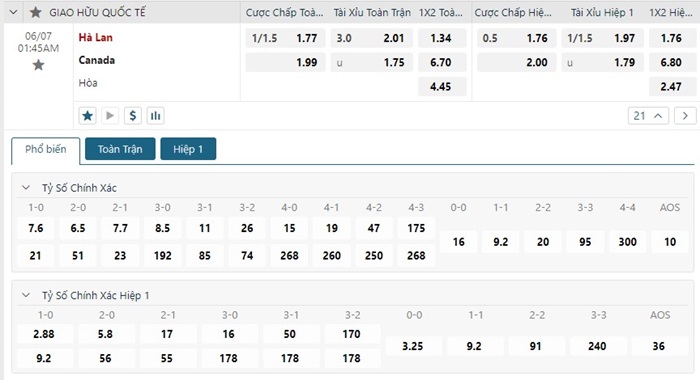This screenshot has width=700, height=380.
Task: Collapse the Tỷ Số Chính Xác section
Action: click(x=26, y=188)
